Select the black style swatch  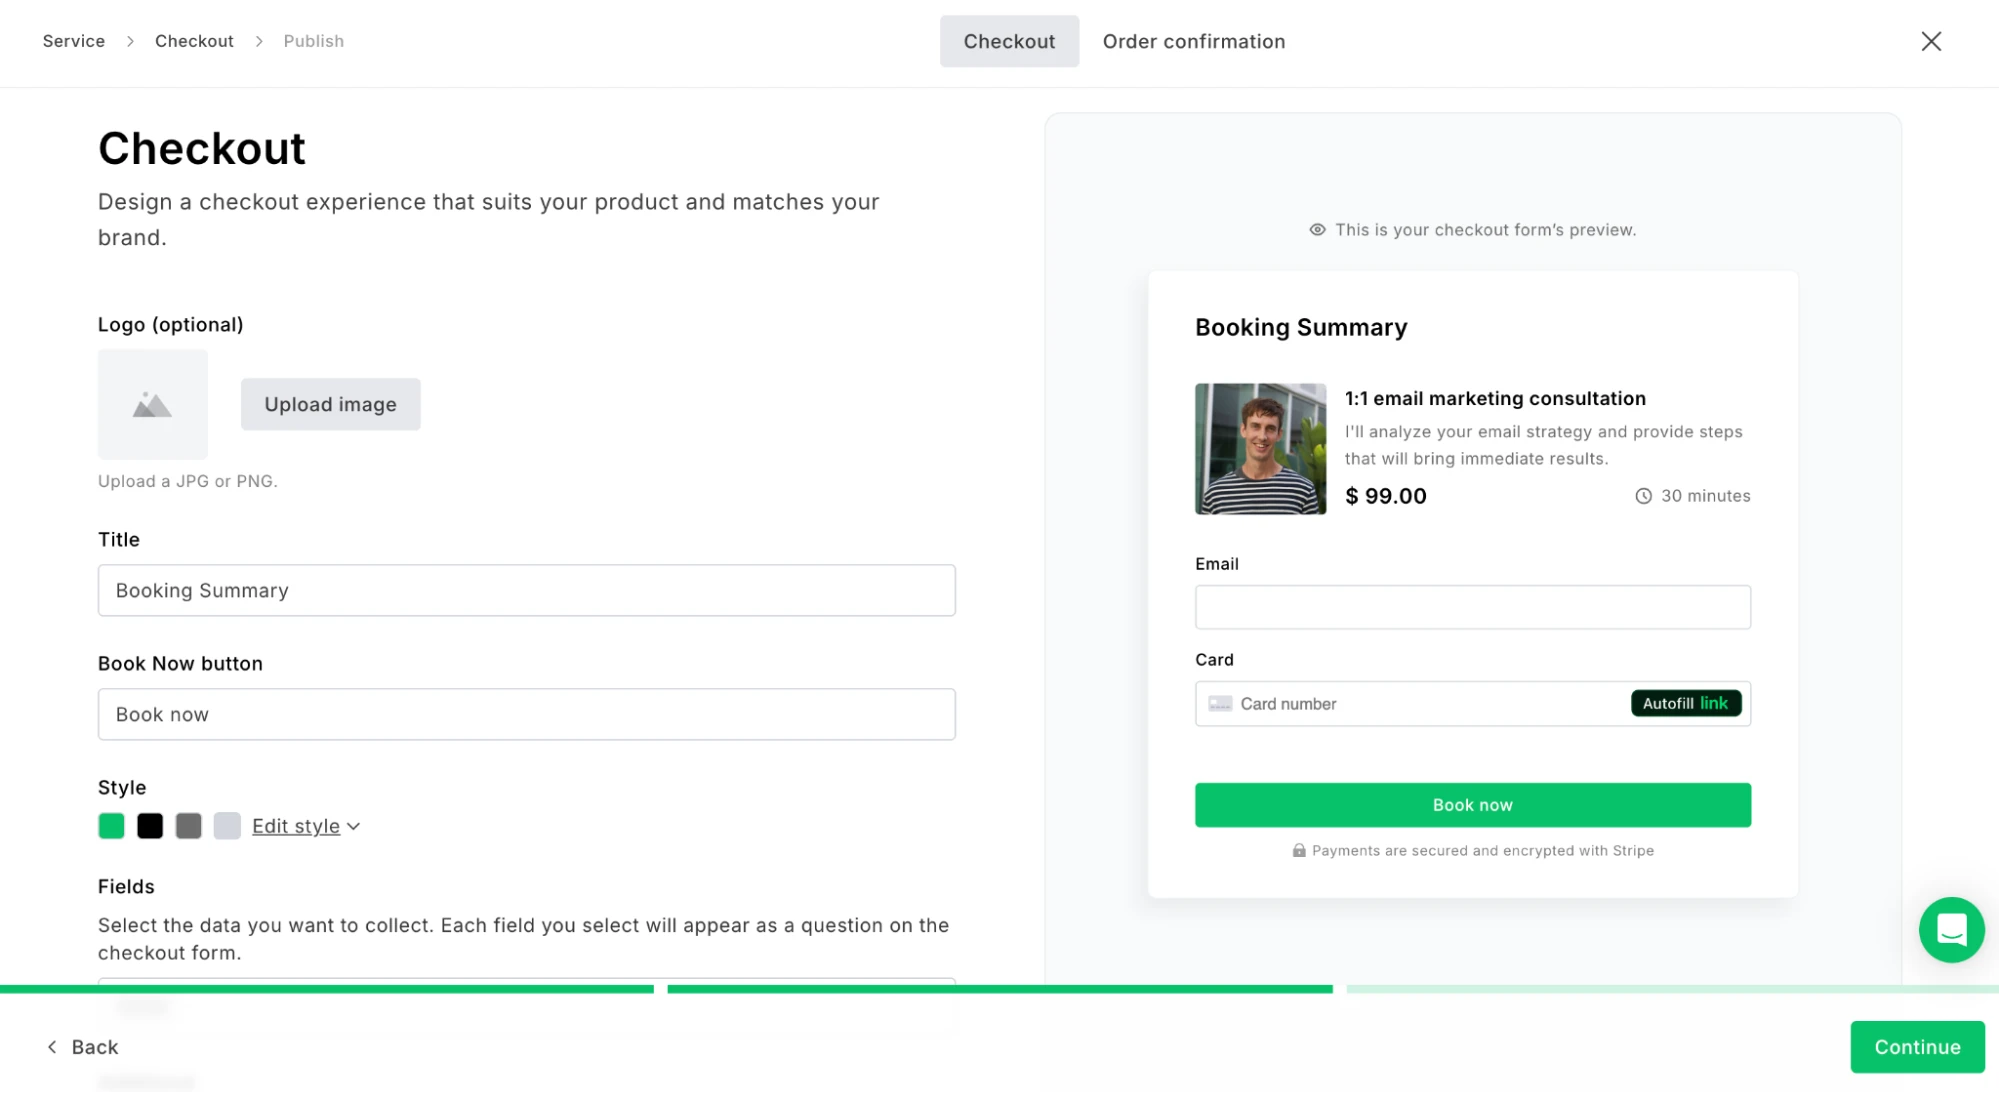[150, 826]
